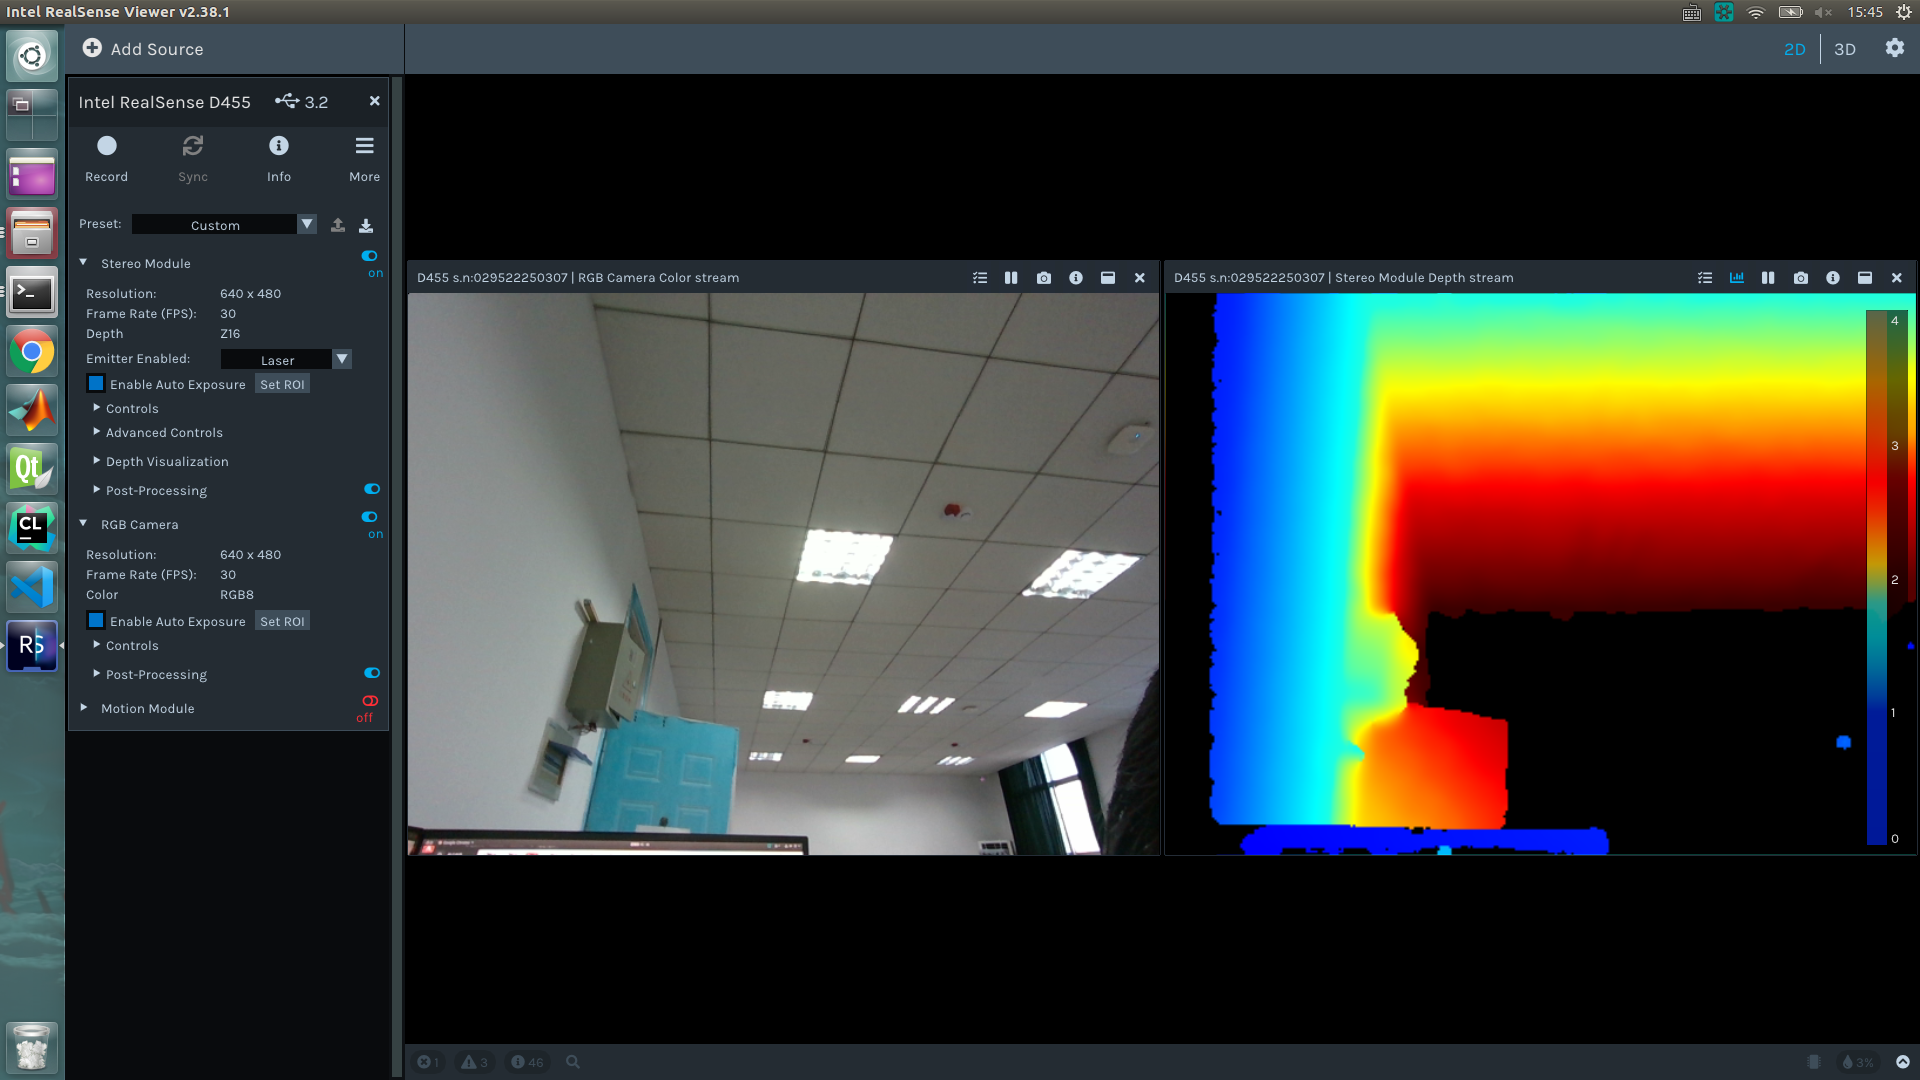Viewport: 1920px width, 1080px height.
Task: Close the Depth stream panel
Action: [x=1897, y=278]
